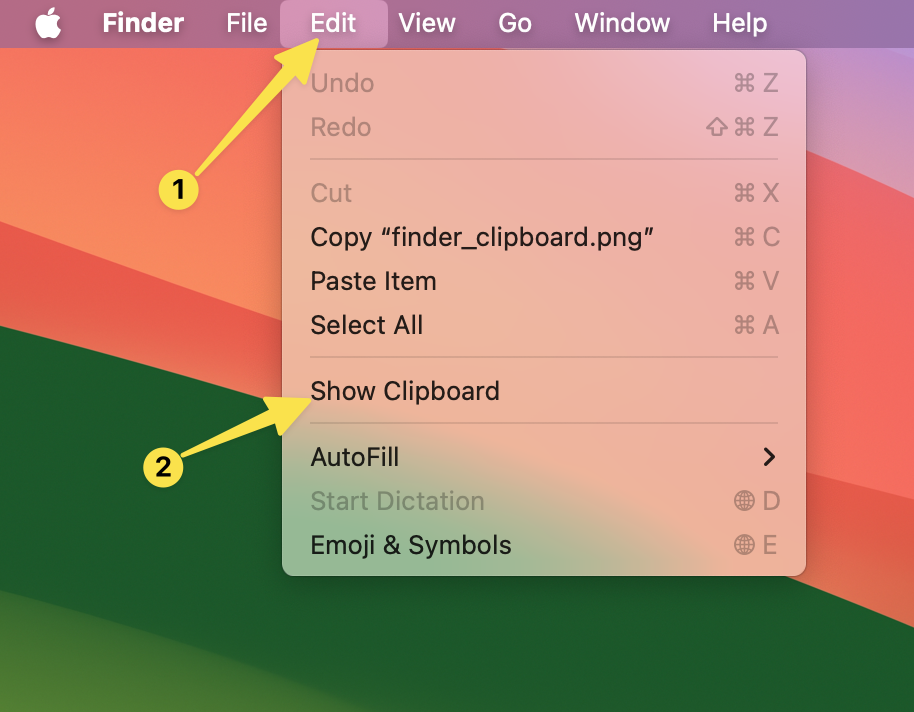Select Show Clipboard from the Edit menu

pyautogui.click(x=404, y=391)
